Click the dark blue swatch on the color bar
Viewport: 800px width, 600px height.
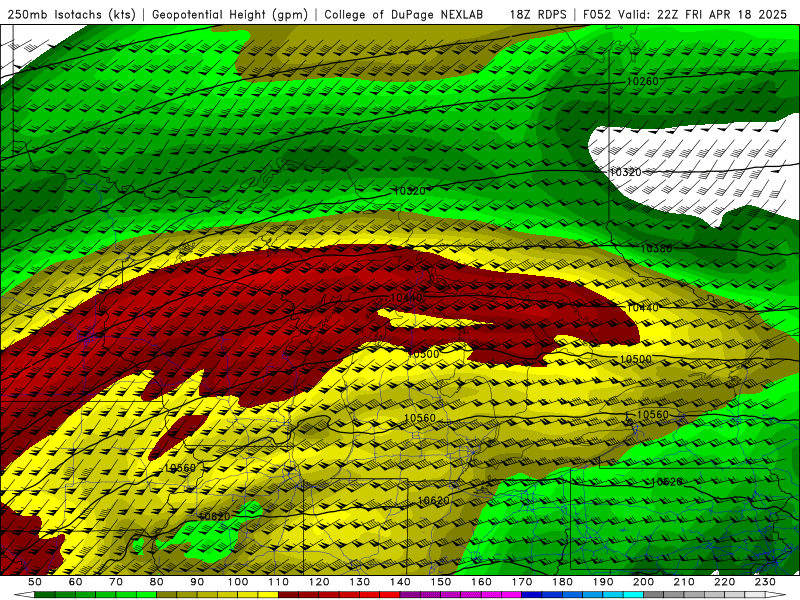coord(532,595)
